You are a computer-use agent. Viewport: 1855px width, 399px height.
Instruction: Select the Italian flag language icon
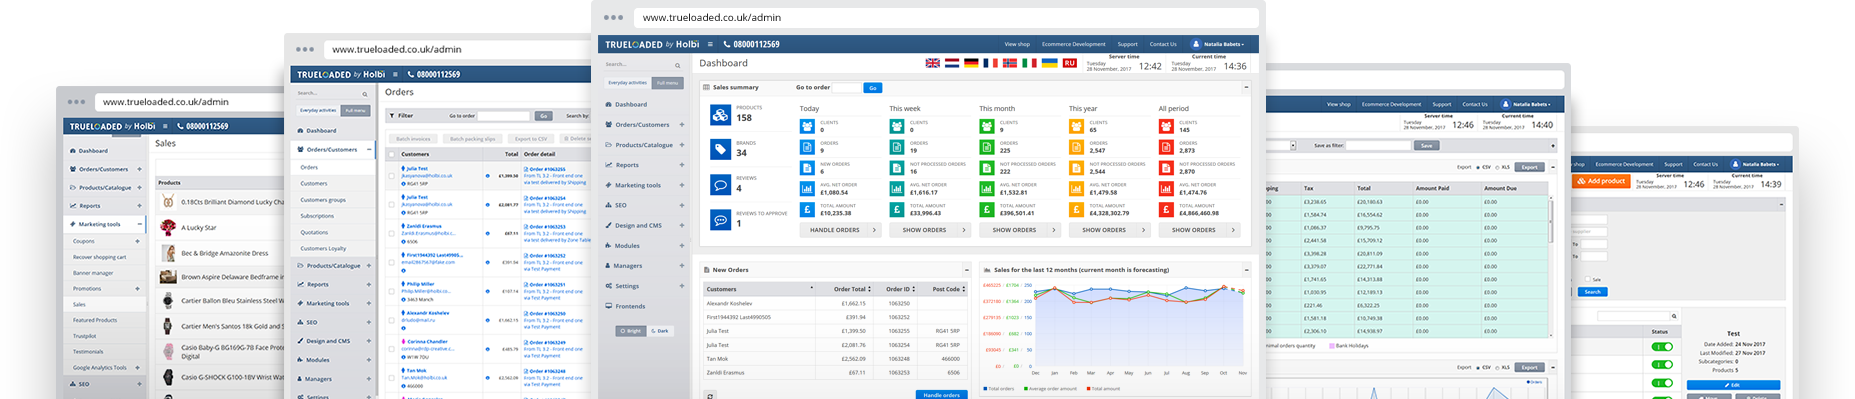pos(1029,63)
